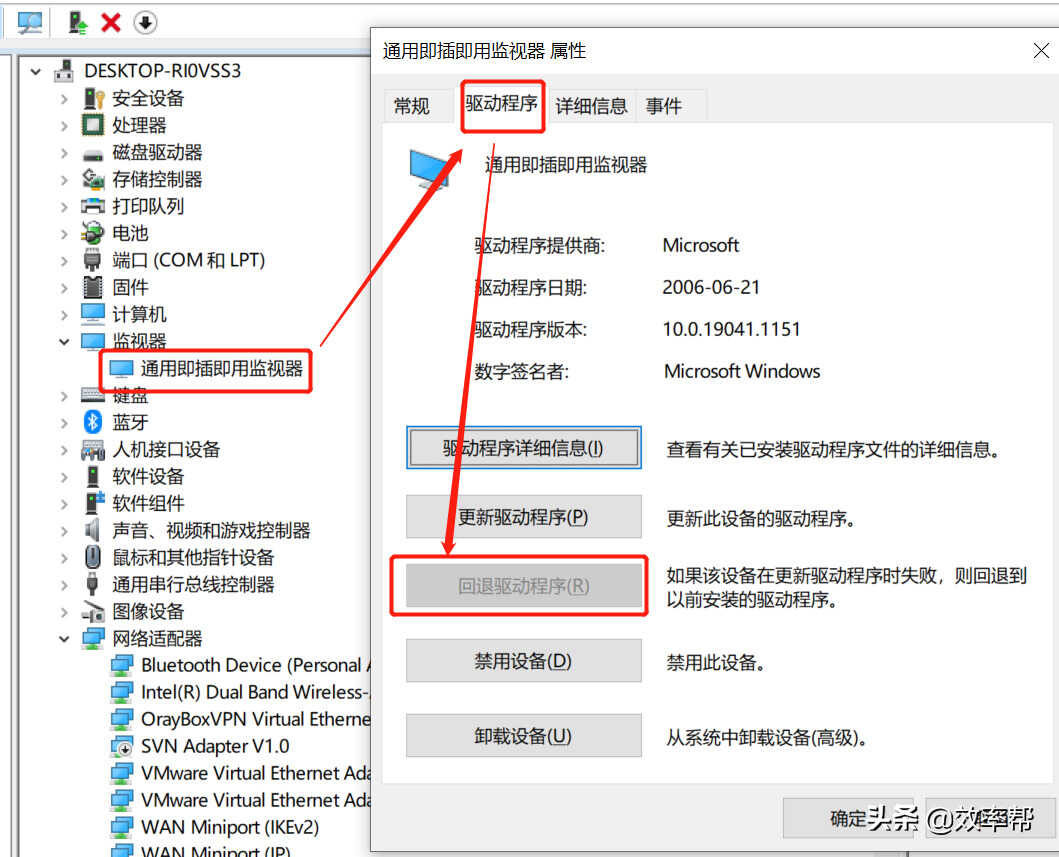Click the SVN Adapter V1.0 network icon

click(x=122, y=746)
